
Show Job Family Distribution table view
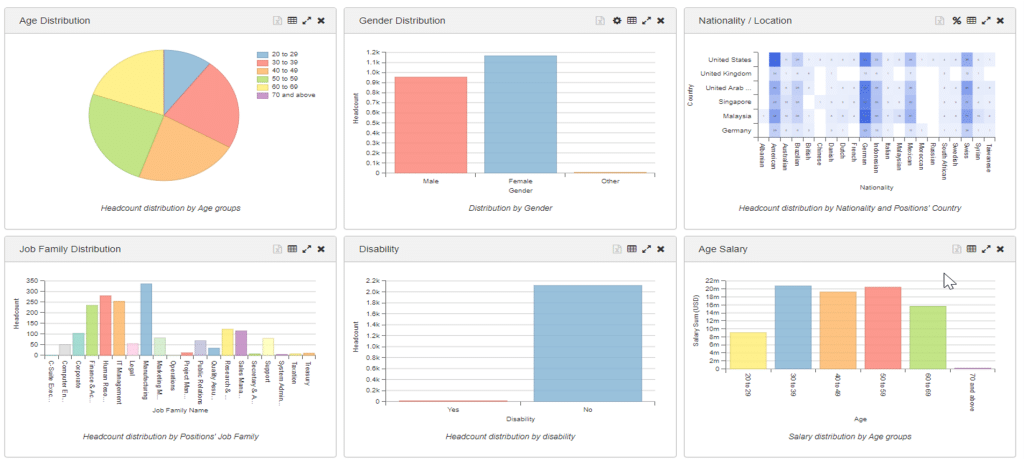292,249
